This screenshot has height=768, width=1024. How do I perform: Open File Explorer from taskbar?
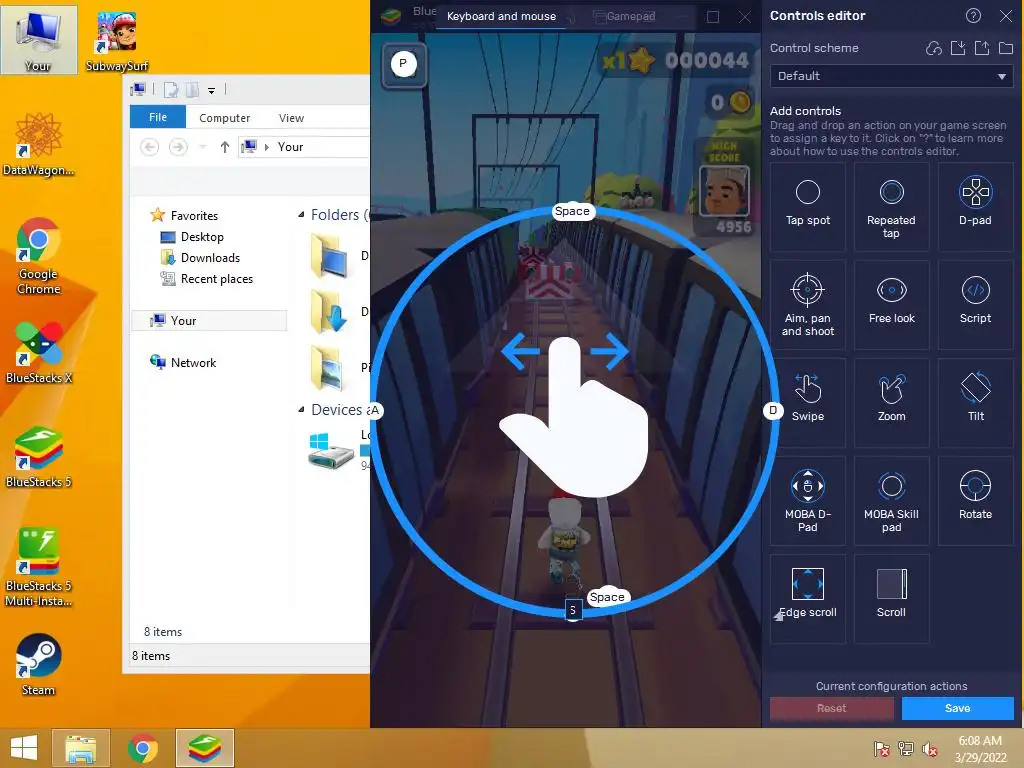[x=81, y=748]
